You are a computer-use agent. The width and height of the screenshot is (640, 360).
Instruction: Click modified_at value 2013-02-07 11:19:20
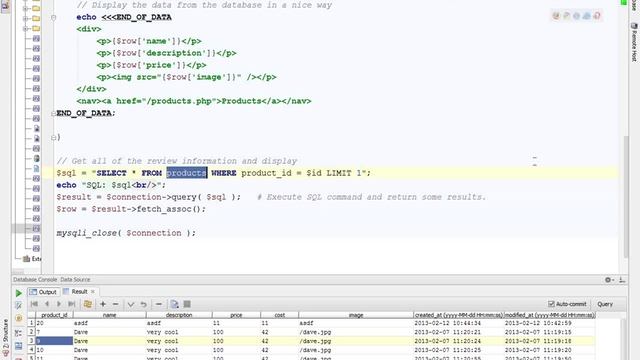(x=538, y=350)
